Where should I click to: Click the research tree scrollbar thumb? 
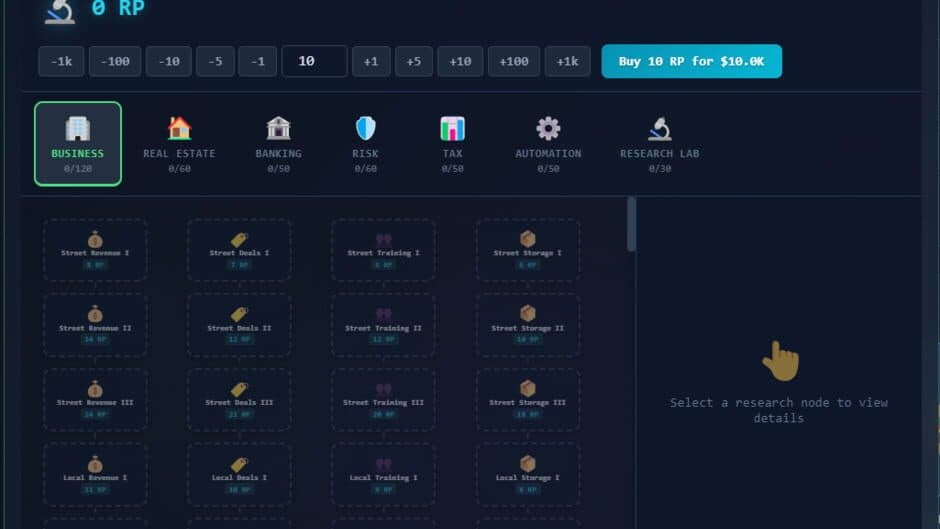tap(631, 224)
